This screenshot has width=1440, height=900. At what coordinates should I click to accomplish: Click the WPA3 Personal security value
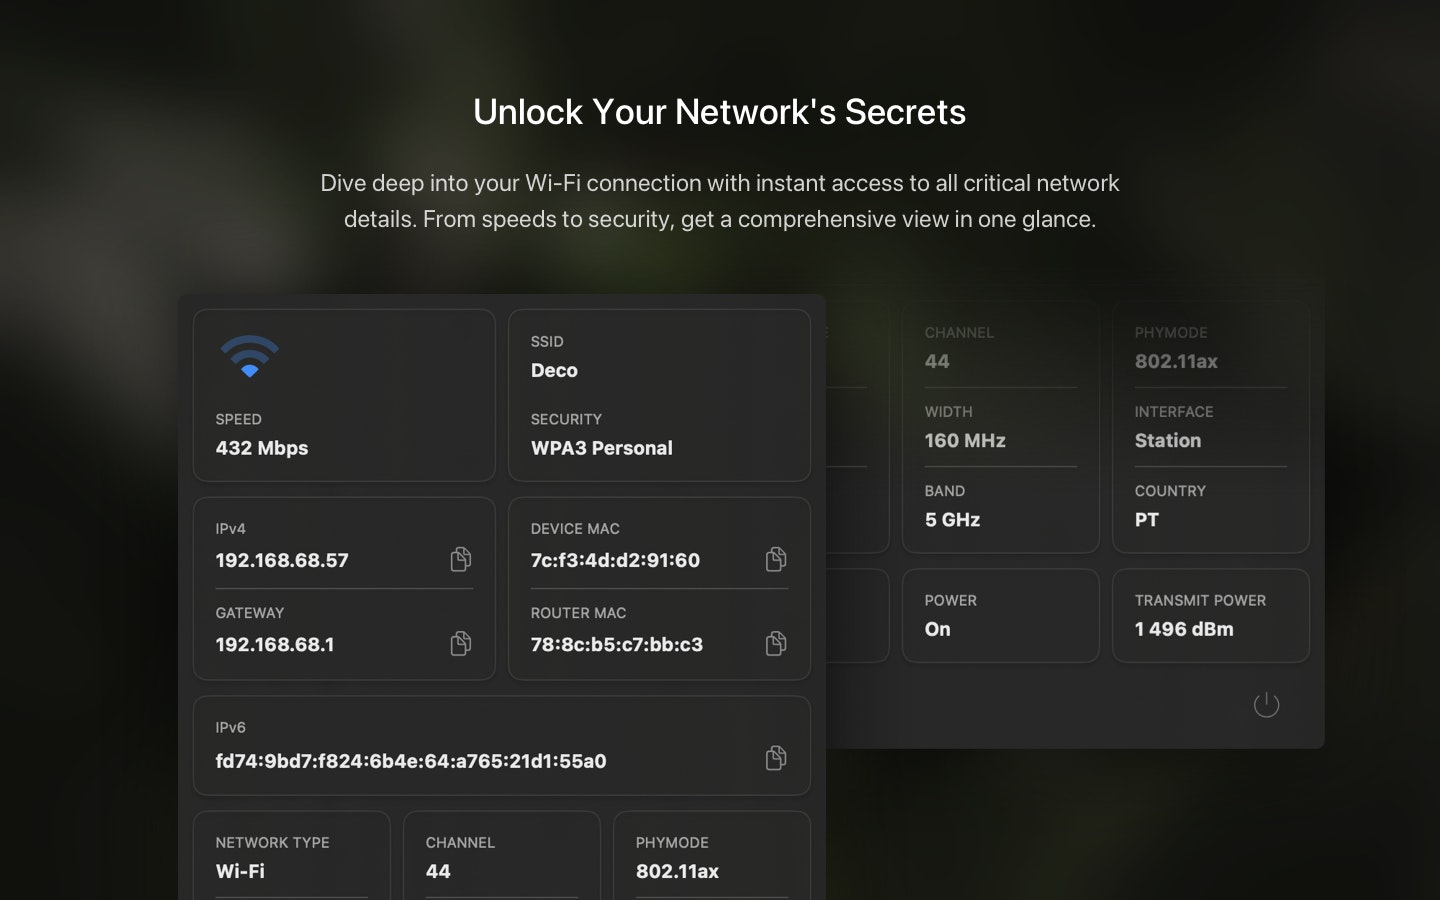(x=602, y=448)
